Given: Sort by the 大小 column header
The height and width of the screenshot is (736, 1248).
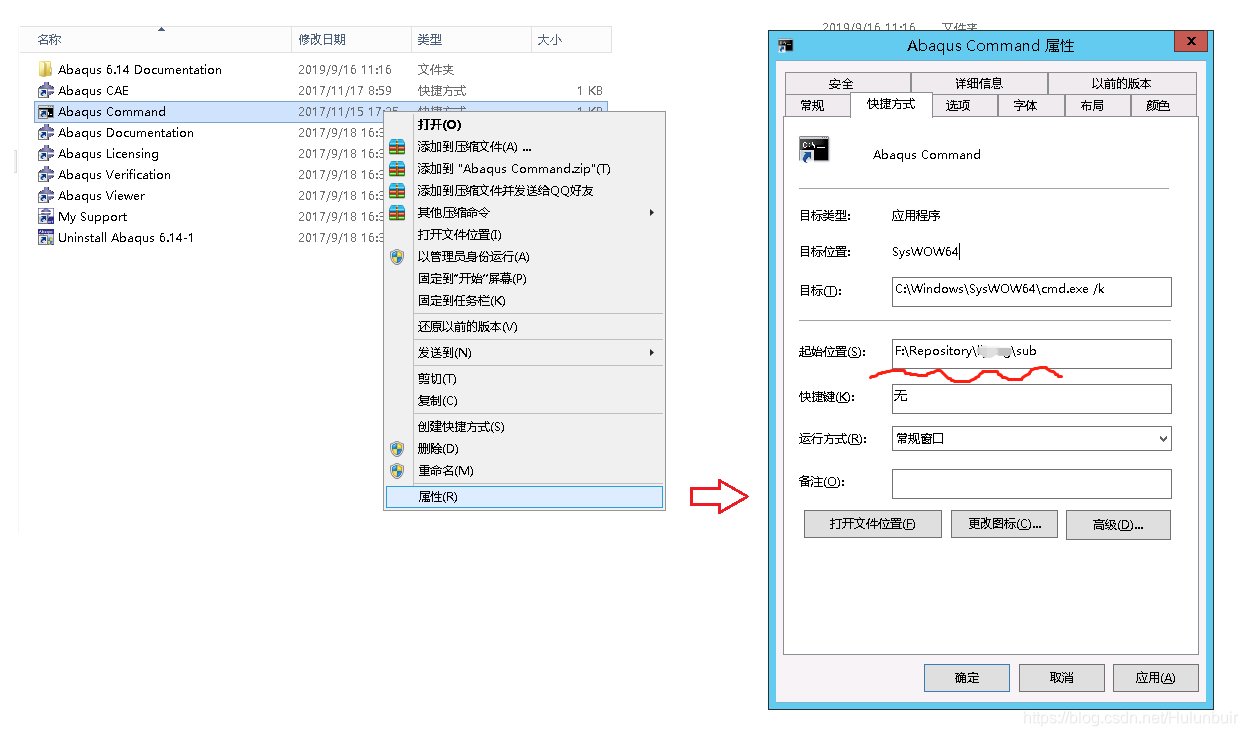Looking at the screenshot, I should (x=571, y=39).
